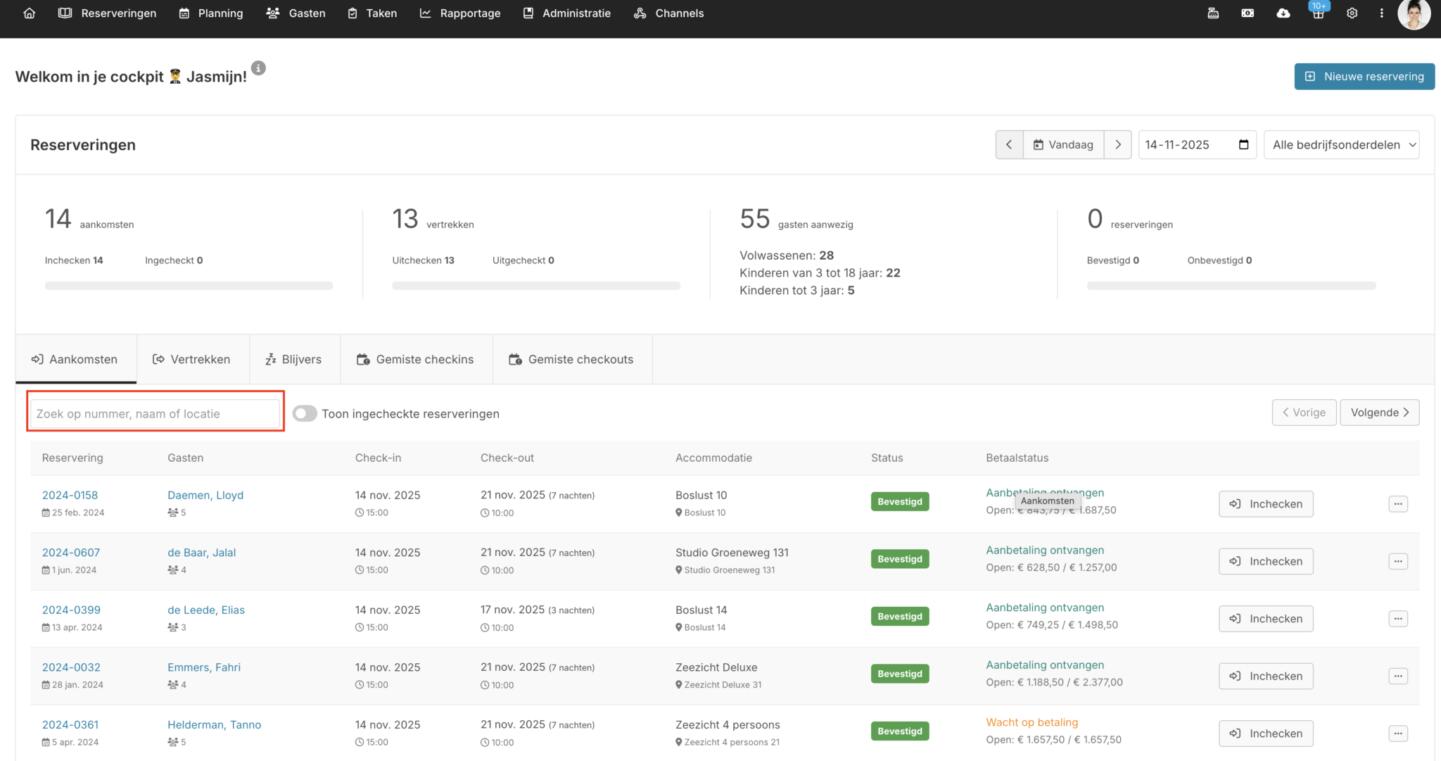Open the gift icon with 10+ badge
The image size is (1441, 761).
[1318, 14]
